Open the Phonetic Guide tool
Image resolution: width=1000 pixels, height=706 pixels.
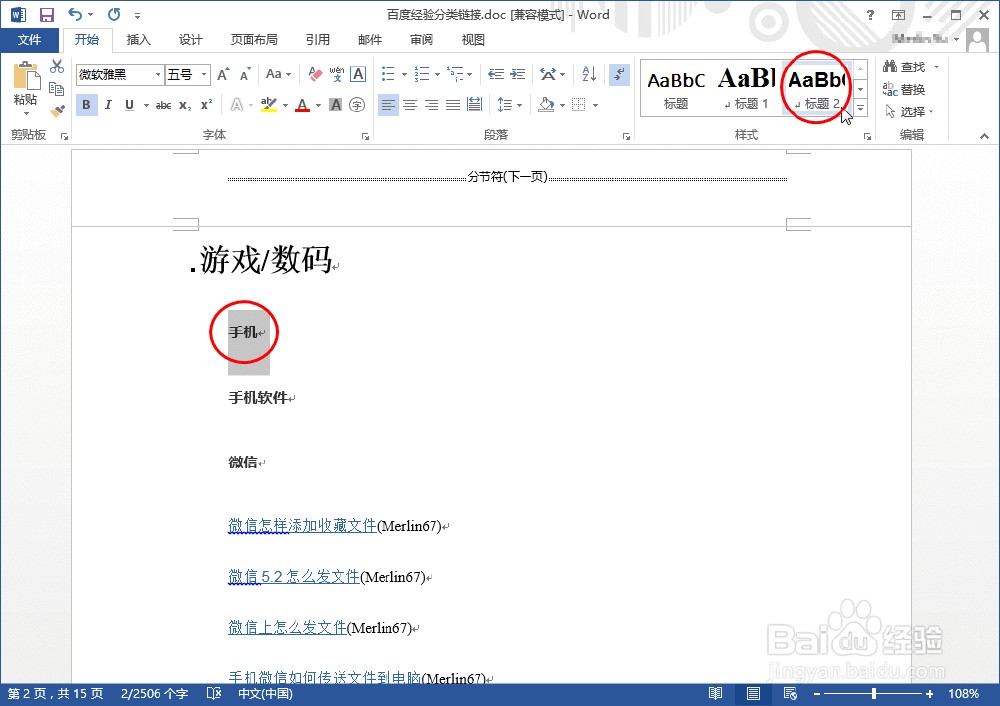coord(337,75)
